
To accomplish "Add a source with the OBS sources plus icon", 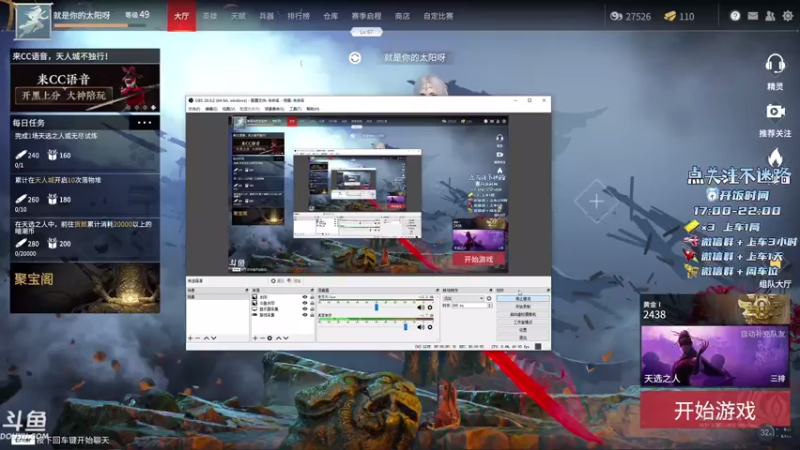I will click(x=255, y=338).
